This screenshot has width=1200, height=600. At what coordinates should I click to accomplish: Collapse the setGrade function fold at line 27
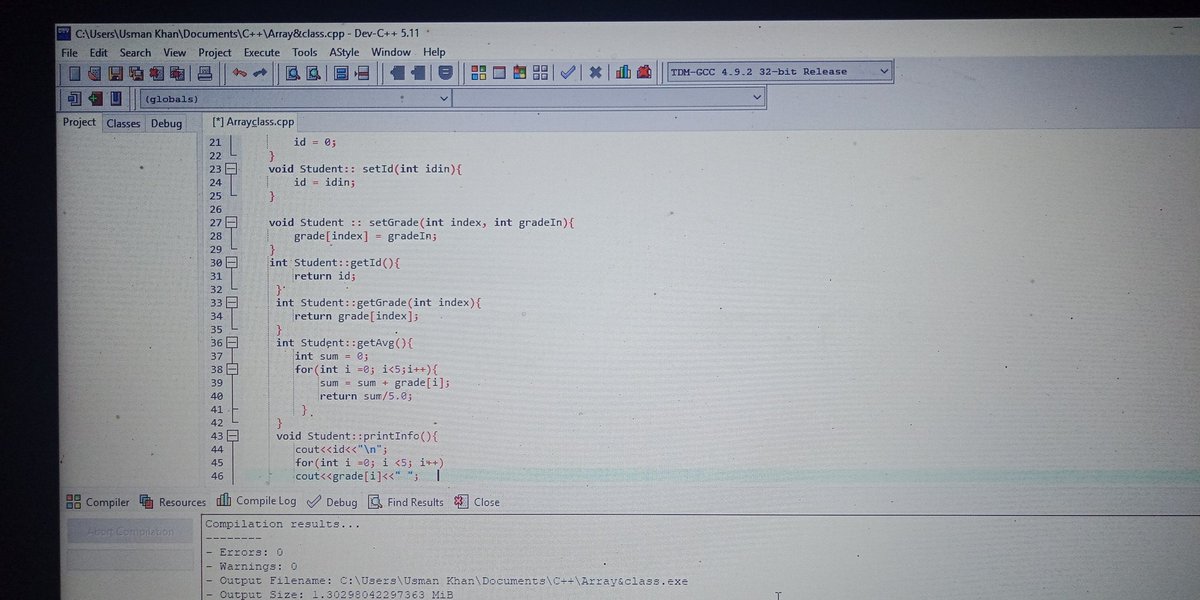(231, 222)
